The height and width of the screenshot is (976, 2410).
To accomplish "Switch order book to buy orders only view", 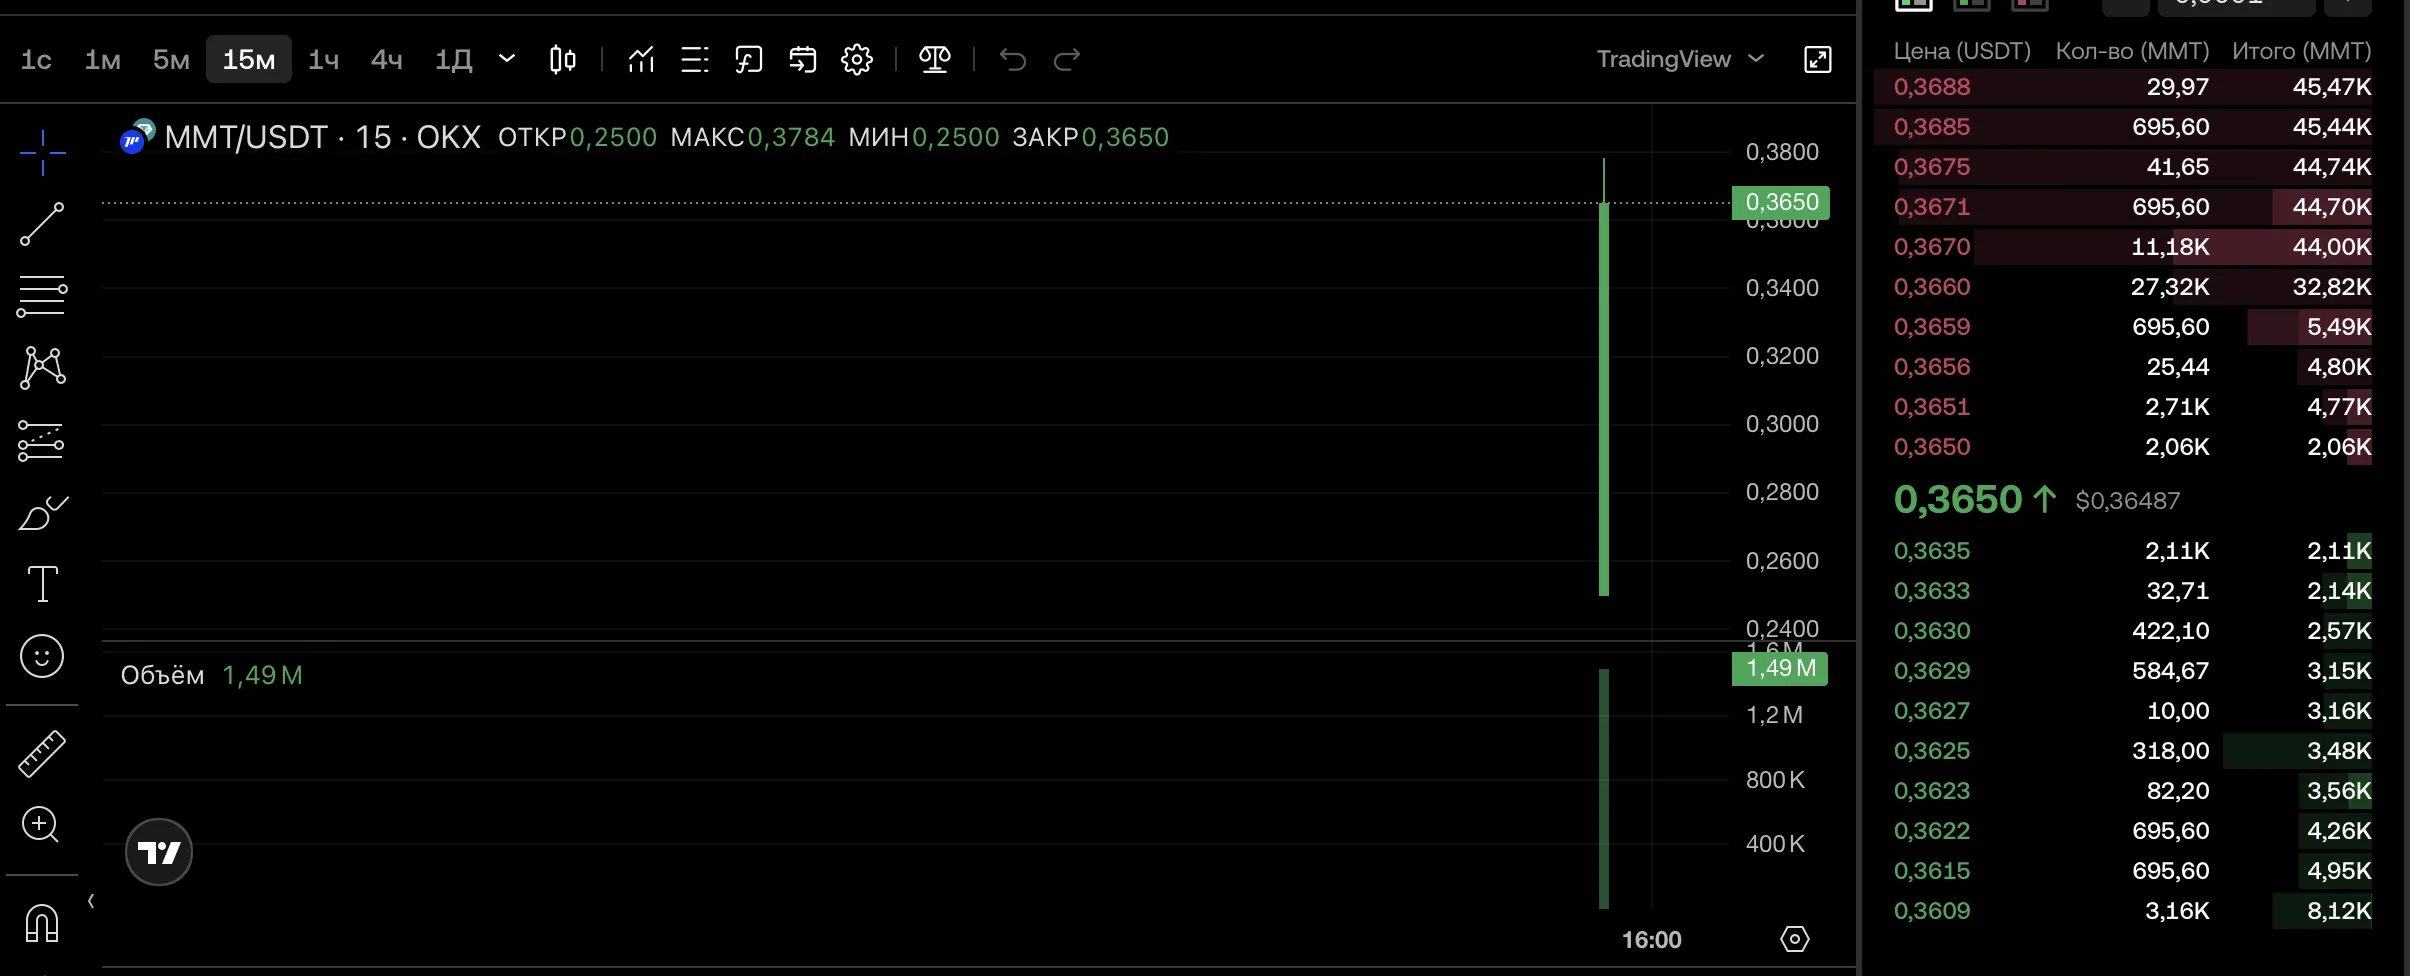I will (1971, 7).
